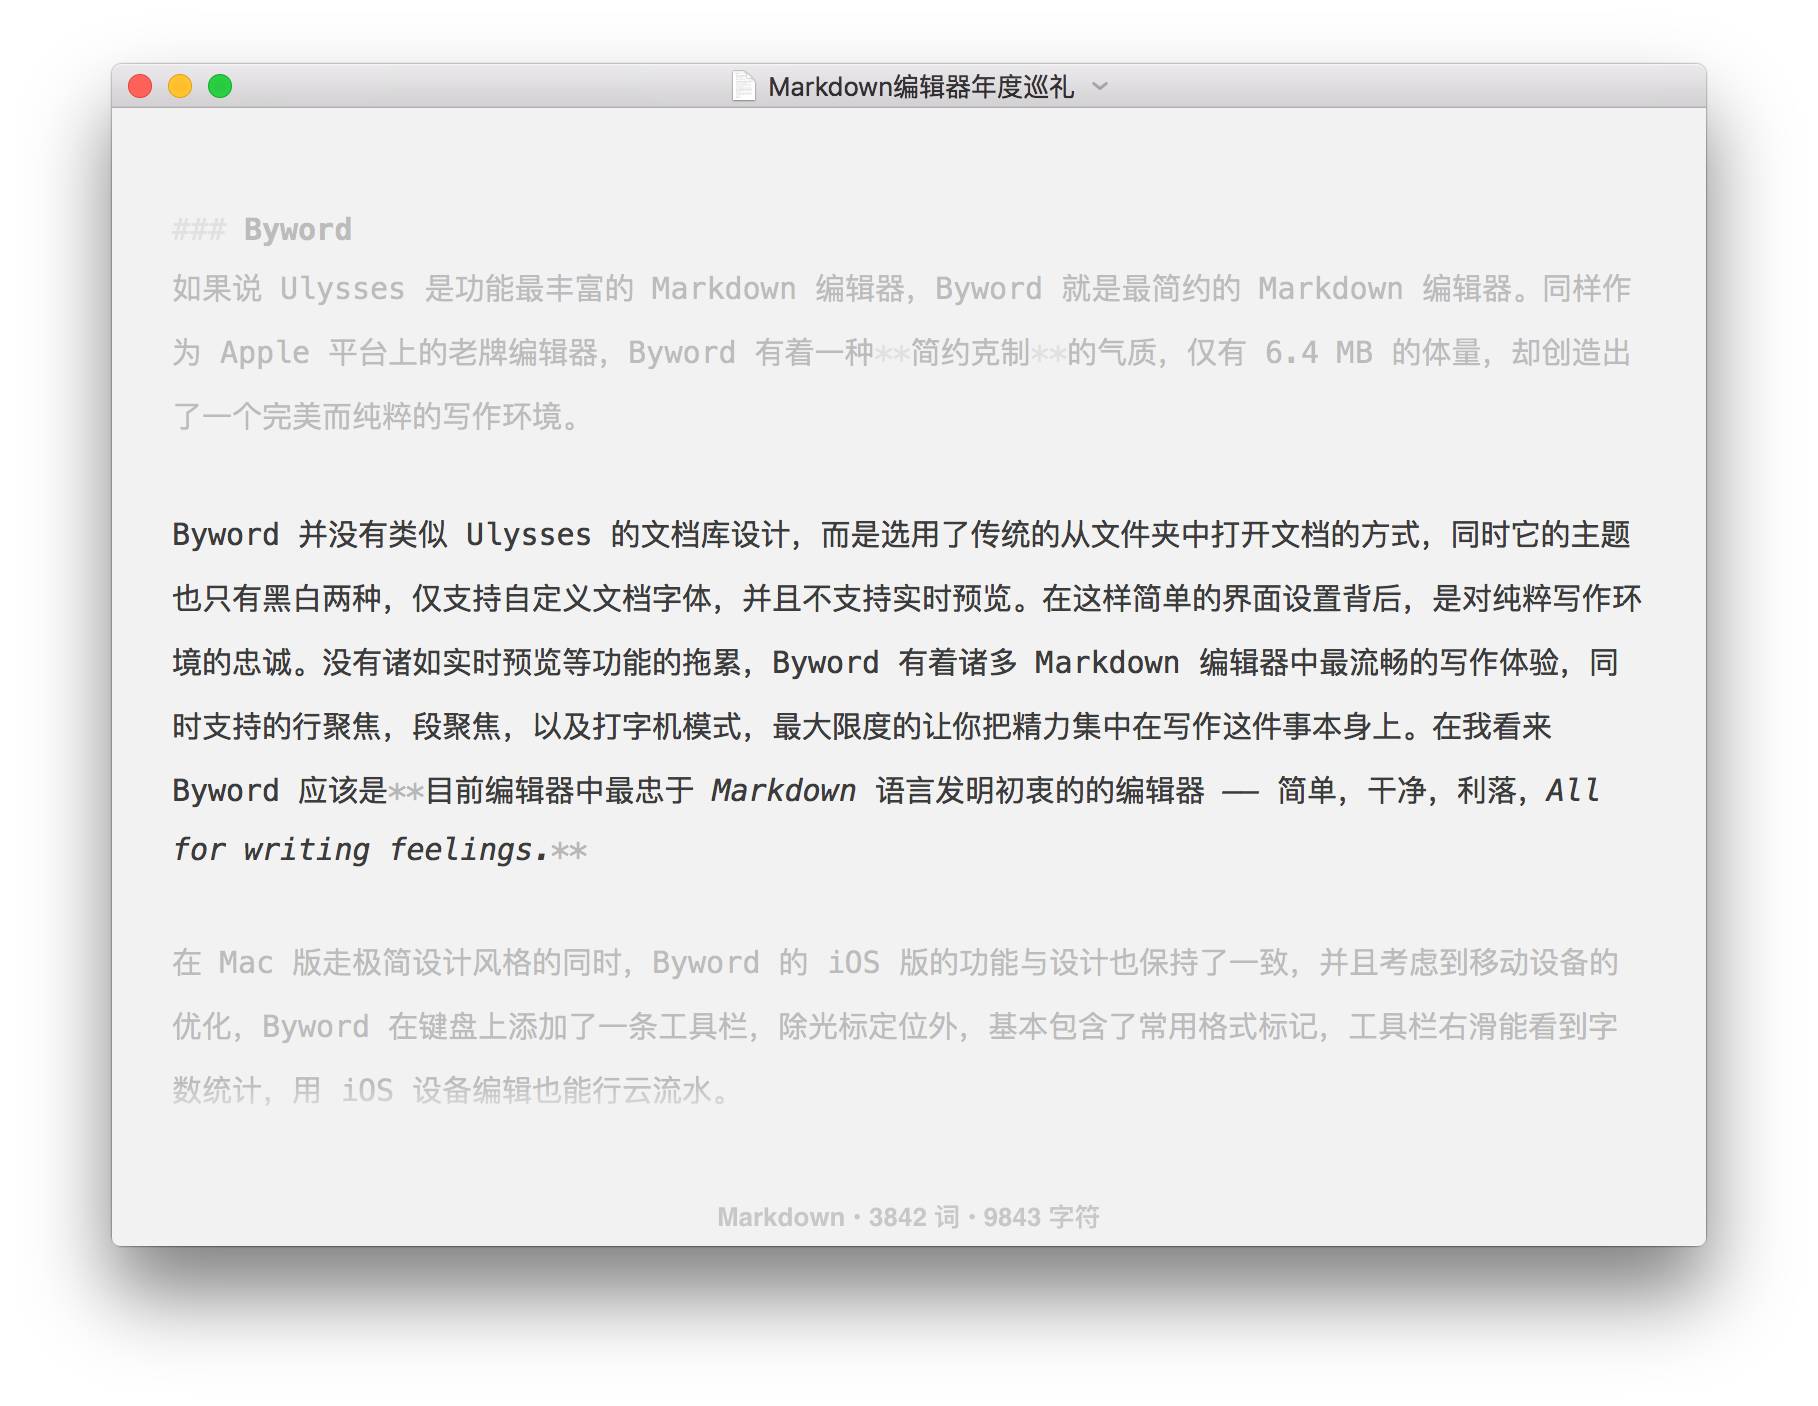Close the Byword document window
The width and height of the screenshot is (1818, 1406).
pos(140,86)
